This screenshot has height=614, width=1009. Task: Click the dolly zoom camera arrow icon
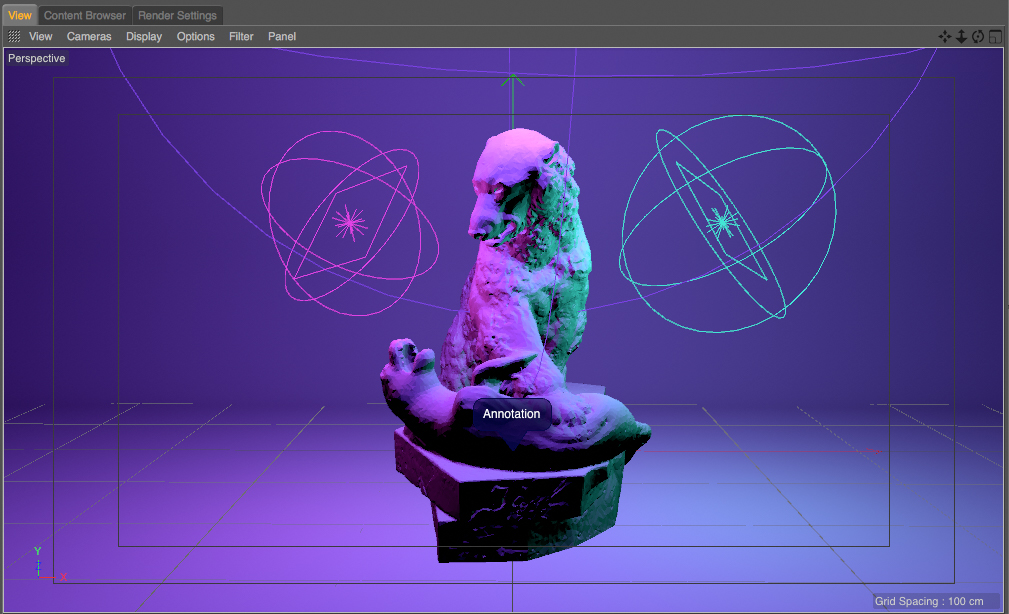tap(961, 36)
